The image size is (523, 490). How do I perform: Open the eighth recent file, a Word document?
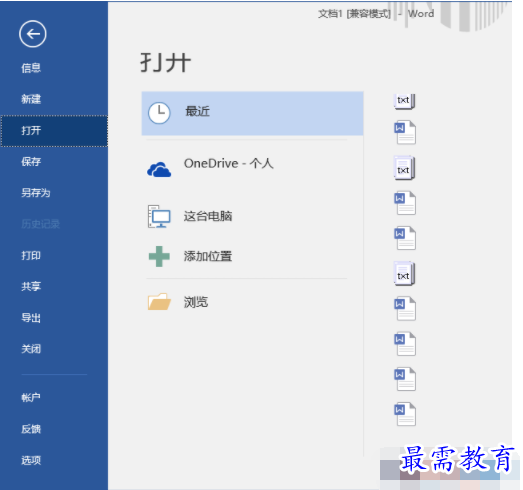(x=405, y=344)
